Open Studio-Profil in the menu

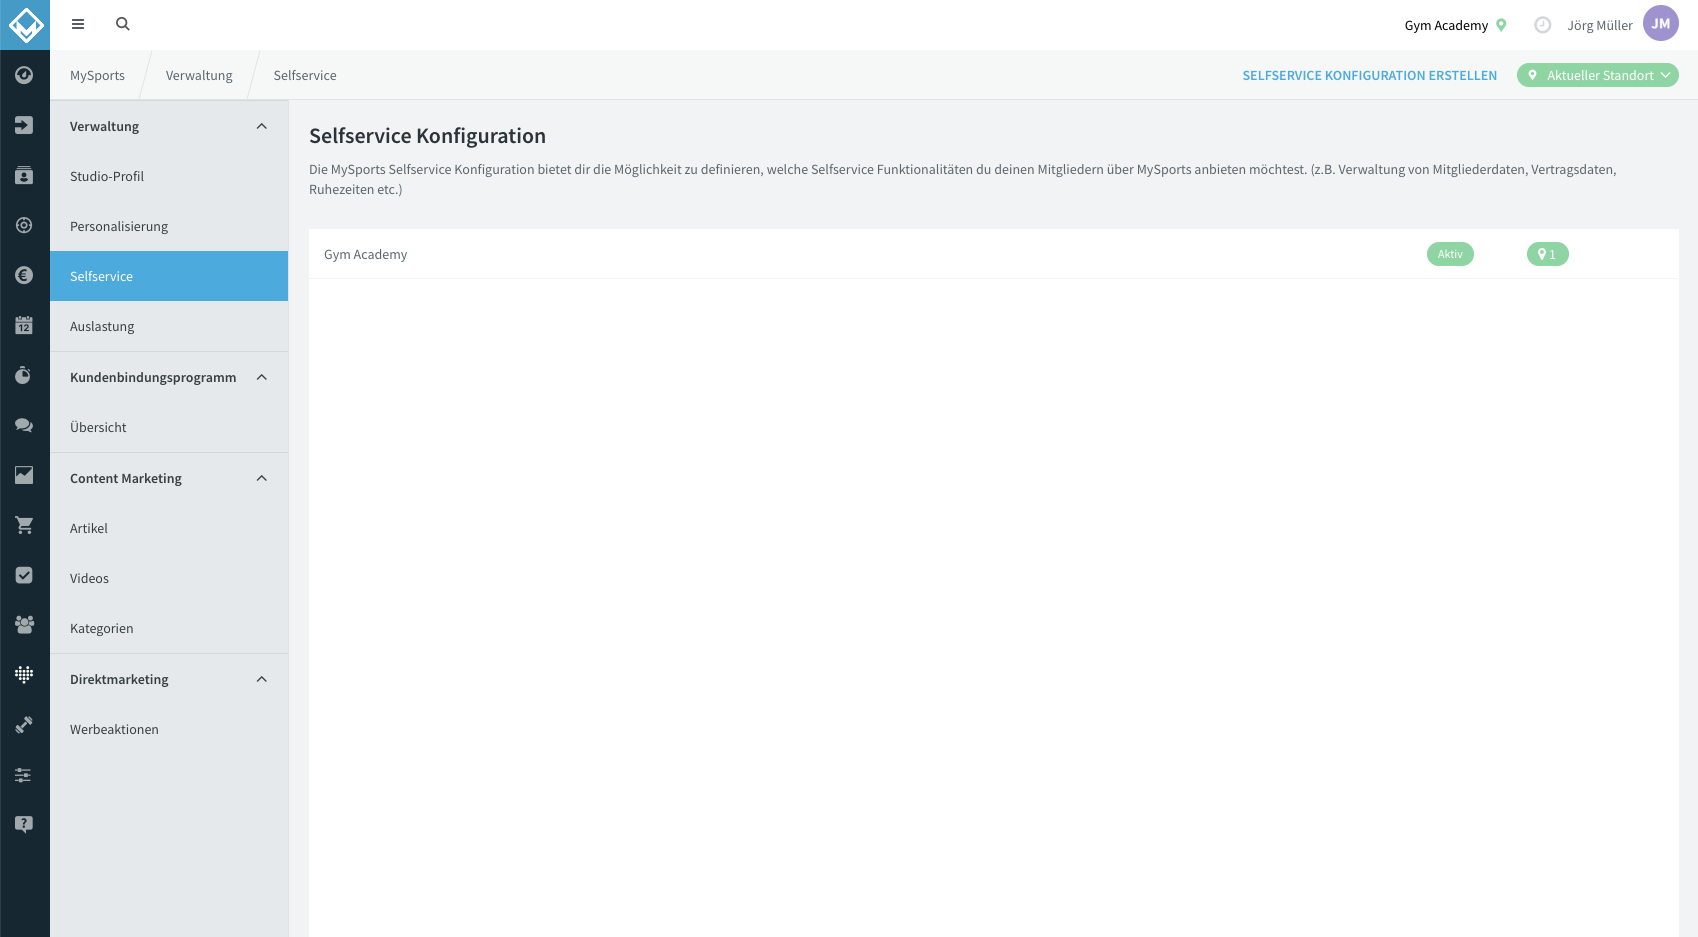tap(169, 176)
